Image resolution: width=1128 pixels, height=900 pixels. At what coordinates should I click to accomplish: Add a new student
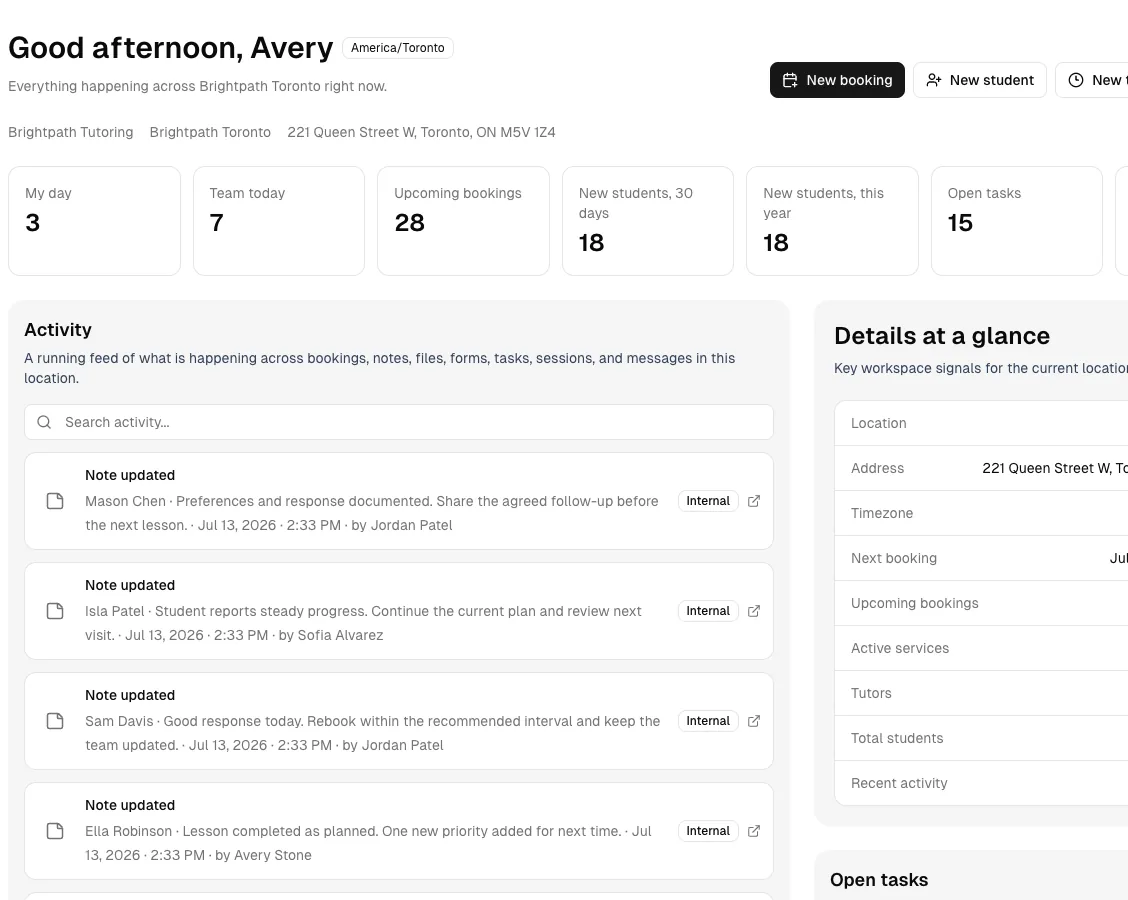click(x=979, y=80)
